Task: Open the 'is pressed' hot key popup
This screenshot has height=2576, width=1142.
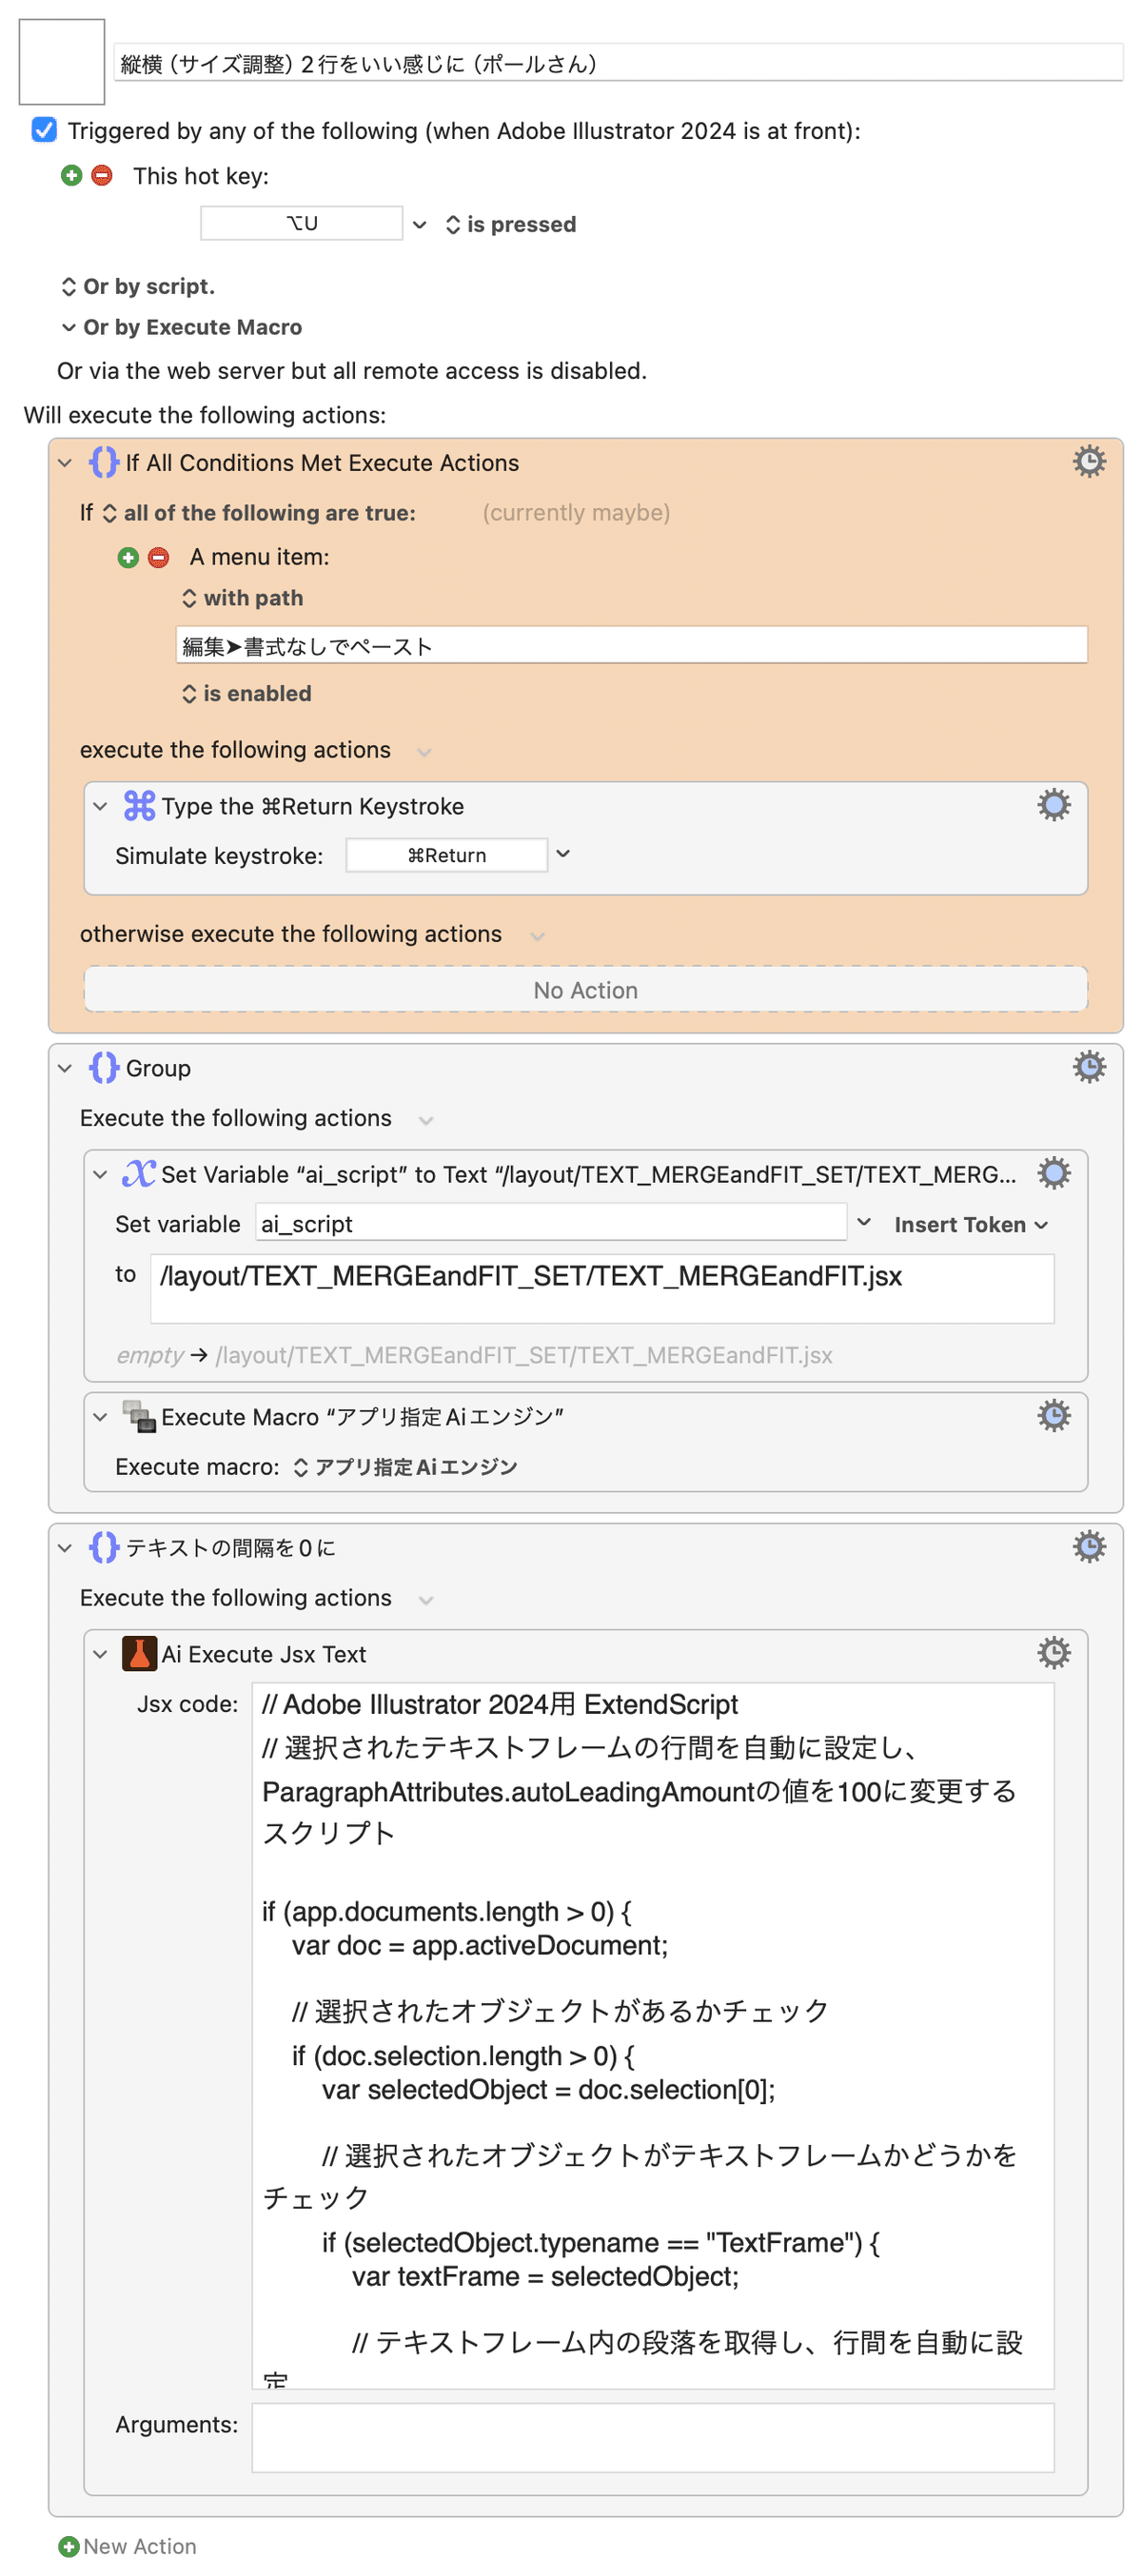Action: 510,224
